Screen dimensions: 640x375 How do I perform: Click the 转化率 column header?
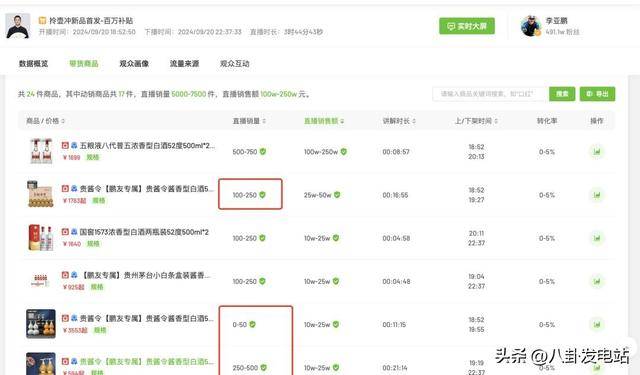click(547, 121)
